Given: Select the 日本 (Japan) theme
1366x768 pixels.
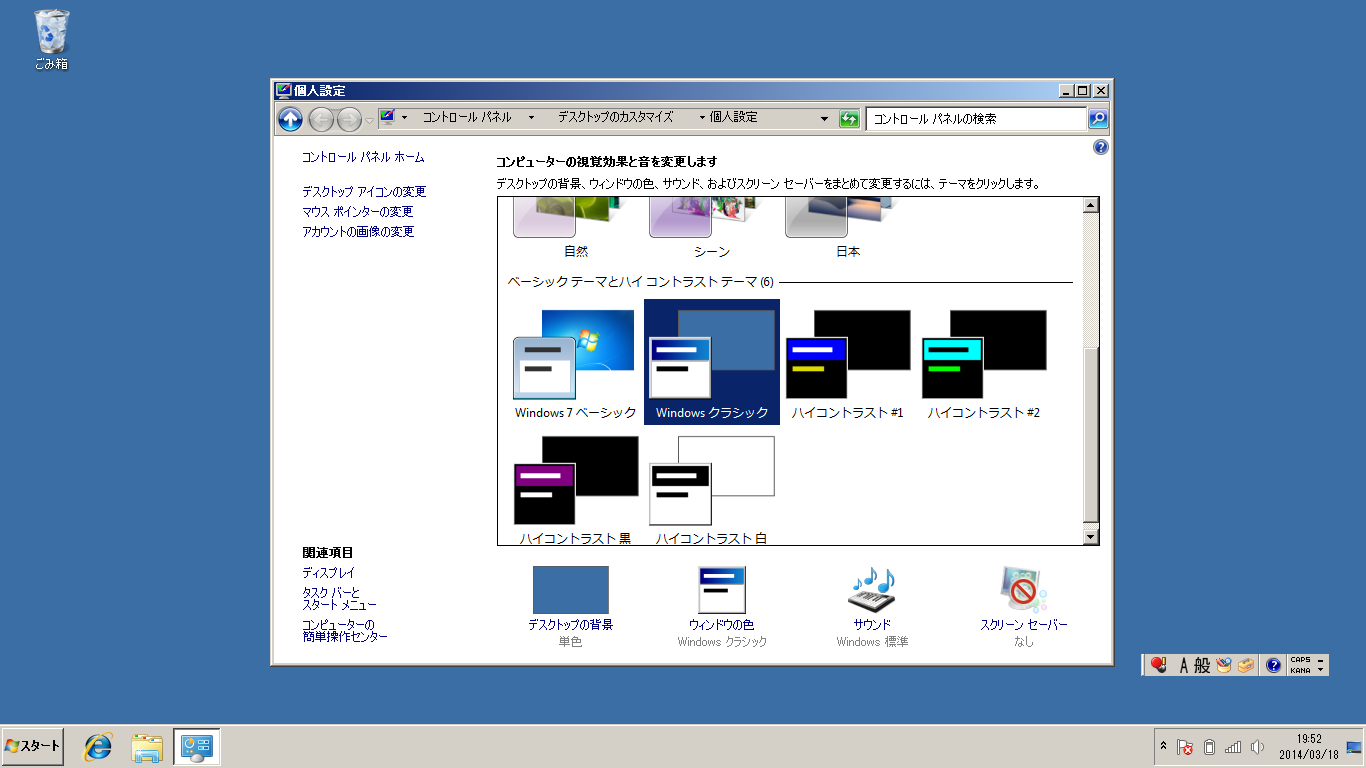Looking at the screenshot, I should click(x=847, y=230).
